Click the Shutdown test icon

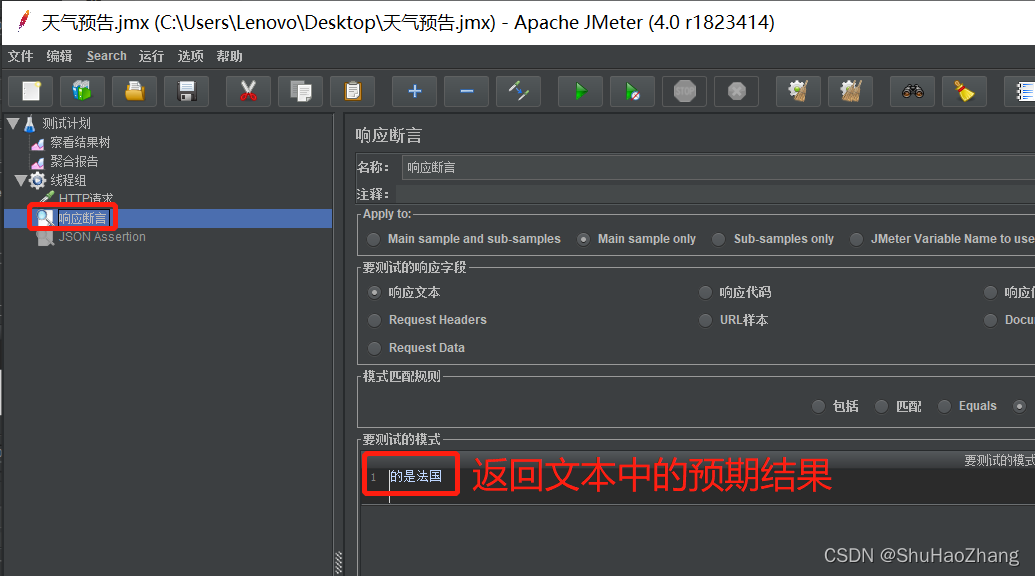coord(737,91)
